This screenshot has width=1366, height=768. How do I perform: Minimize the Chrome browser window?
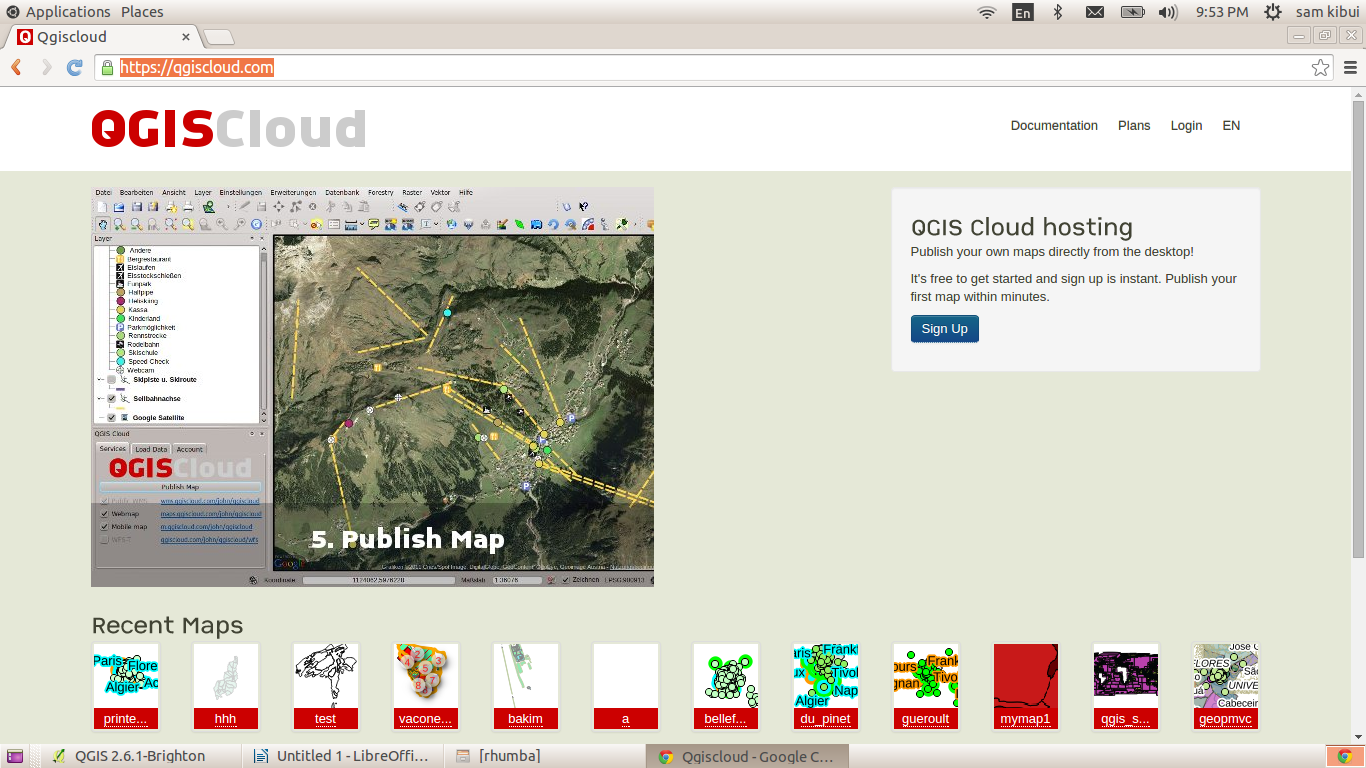pos(1300,36)
